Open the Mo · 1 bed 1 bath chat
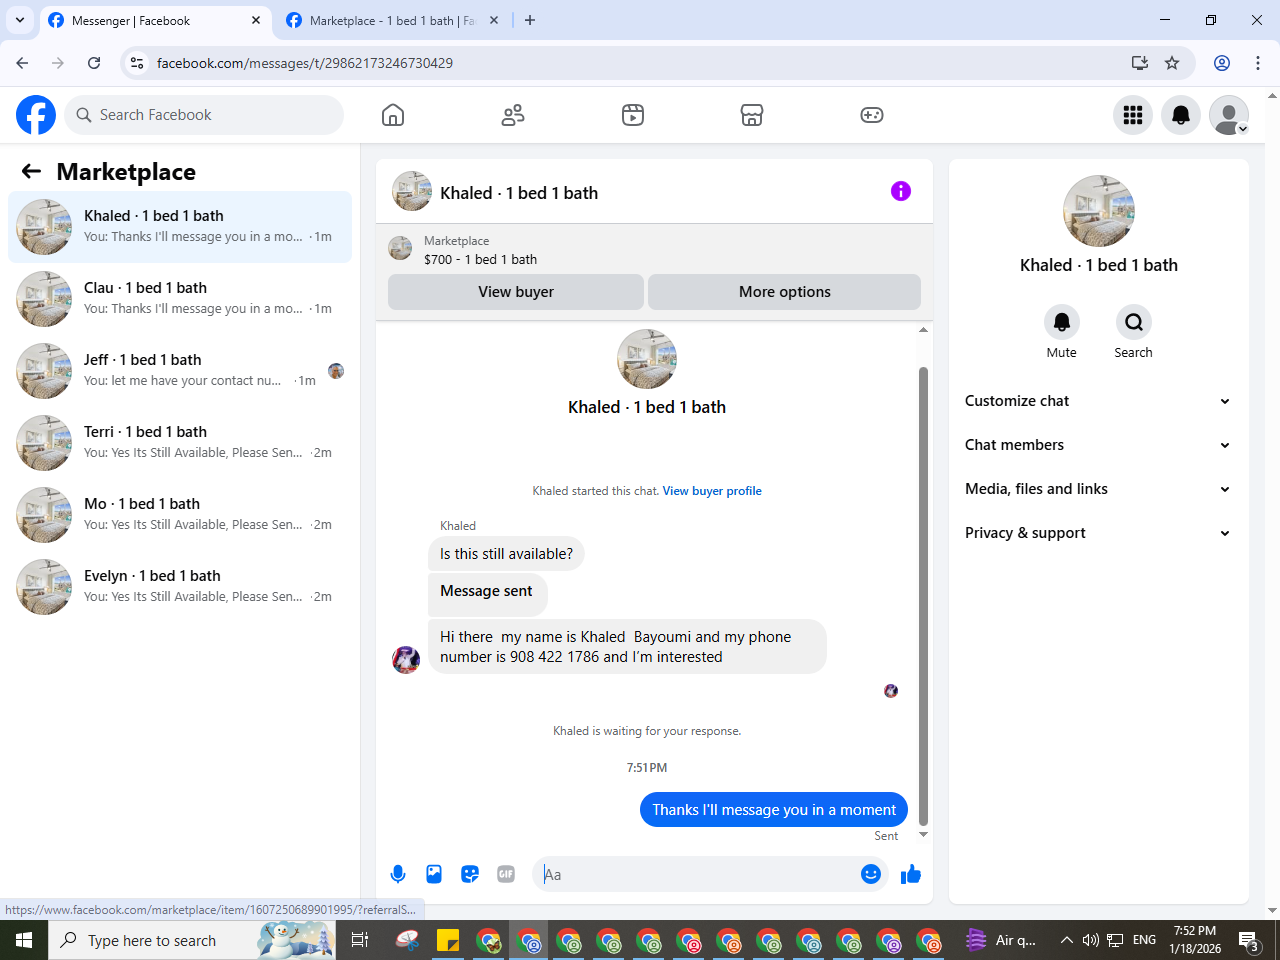Screen dimensions: 1280x960 [180, 515]
